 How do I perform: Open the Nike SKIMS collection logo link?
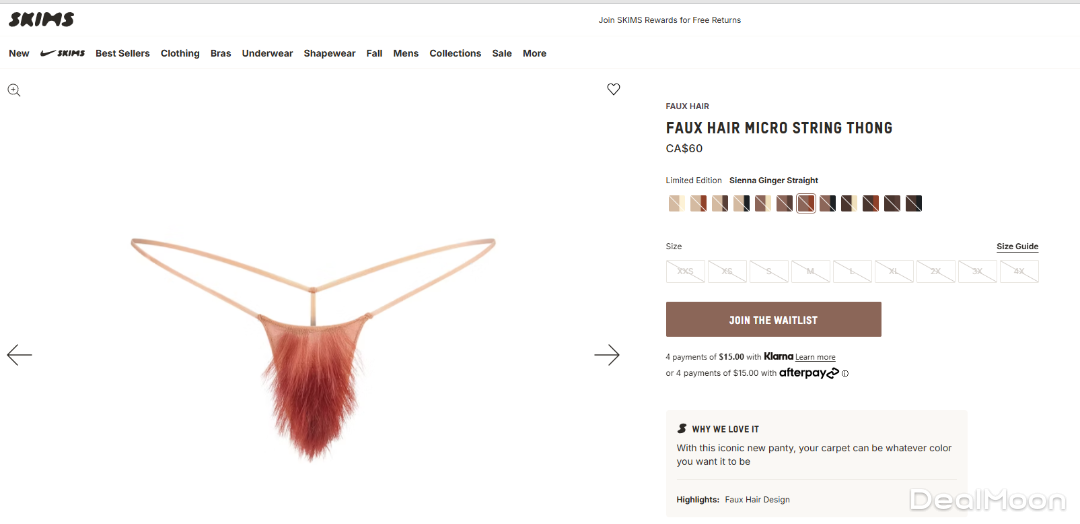click(63, 53)
